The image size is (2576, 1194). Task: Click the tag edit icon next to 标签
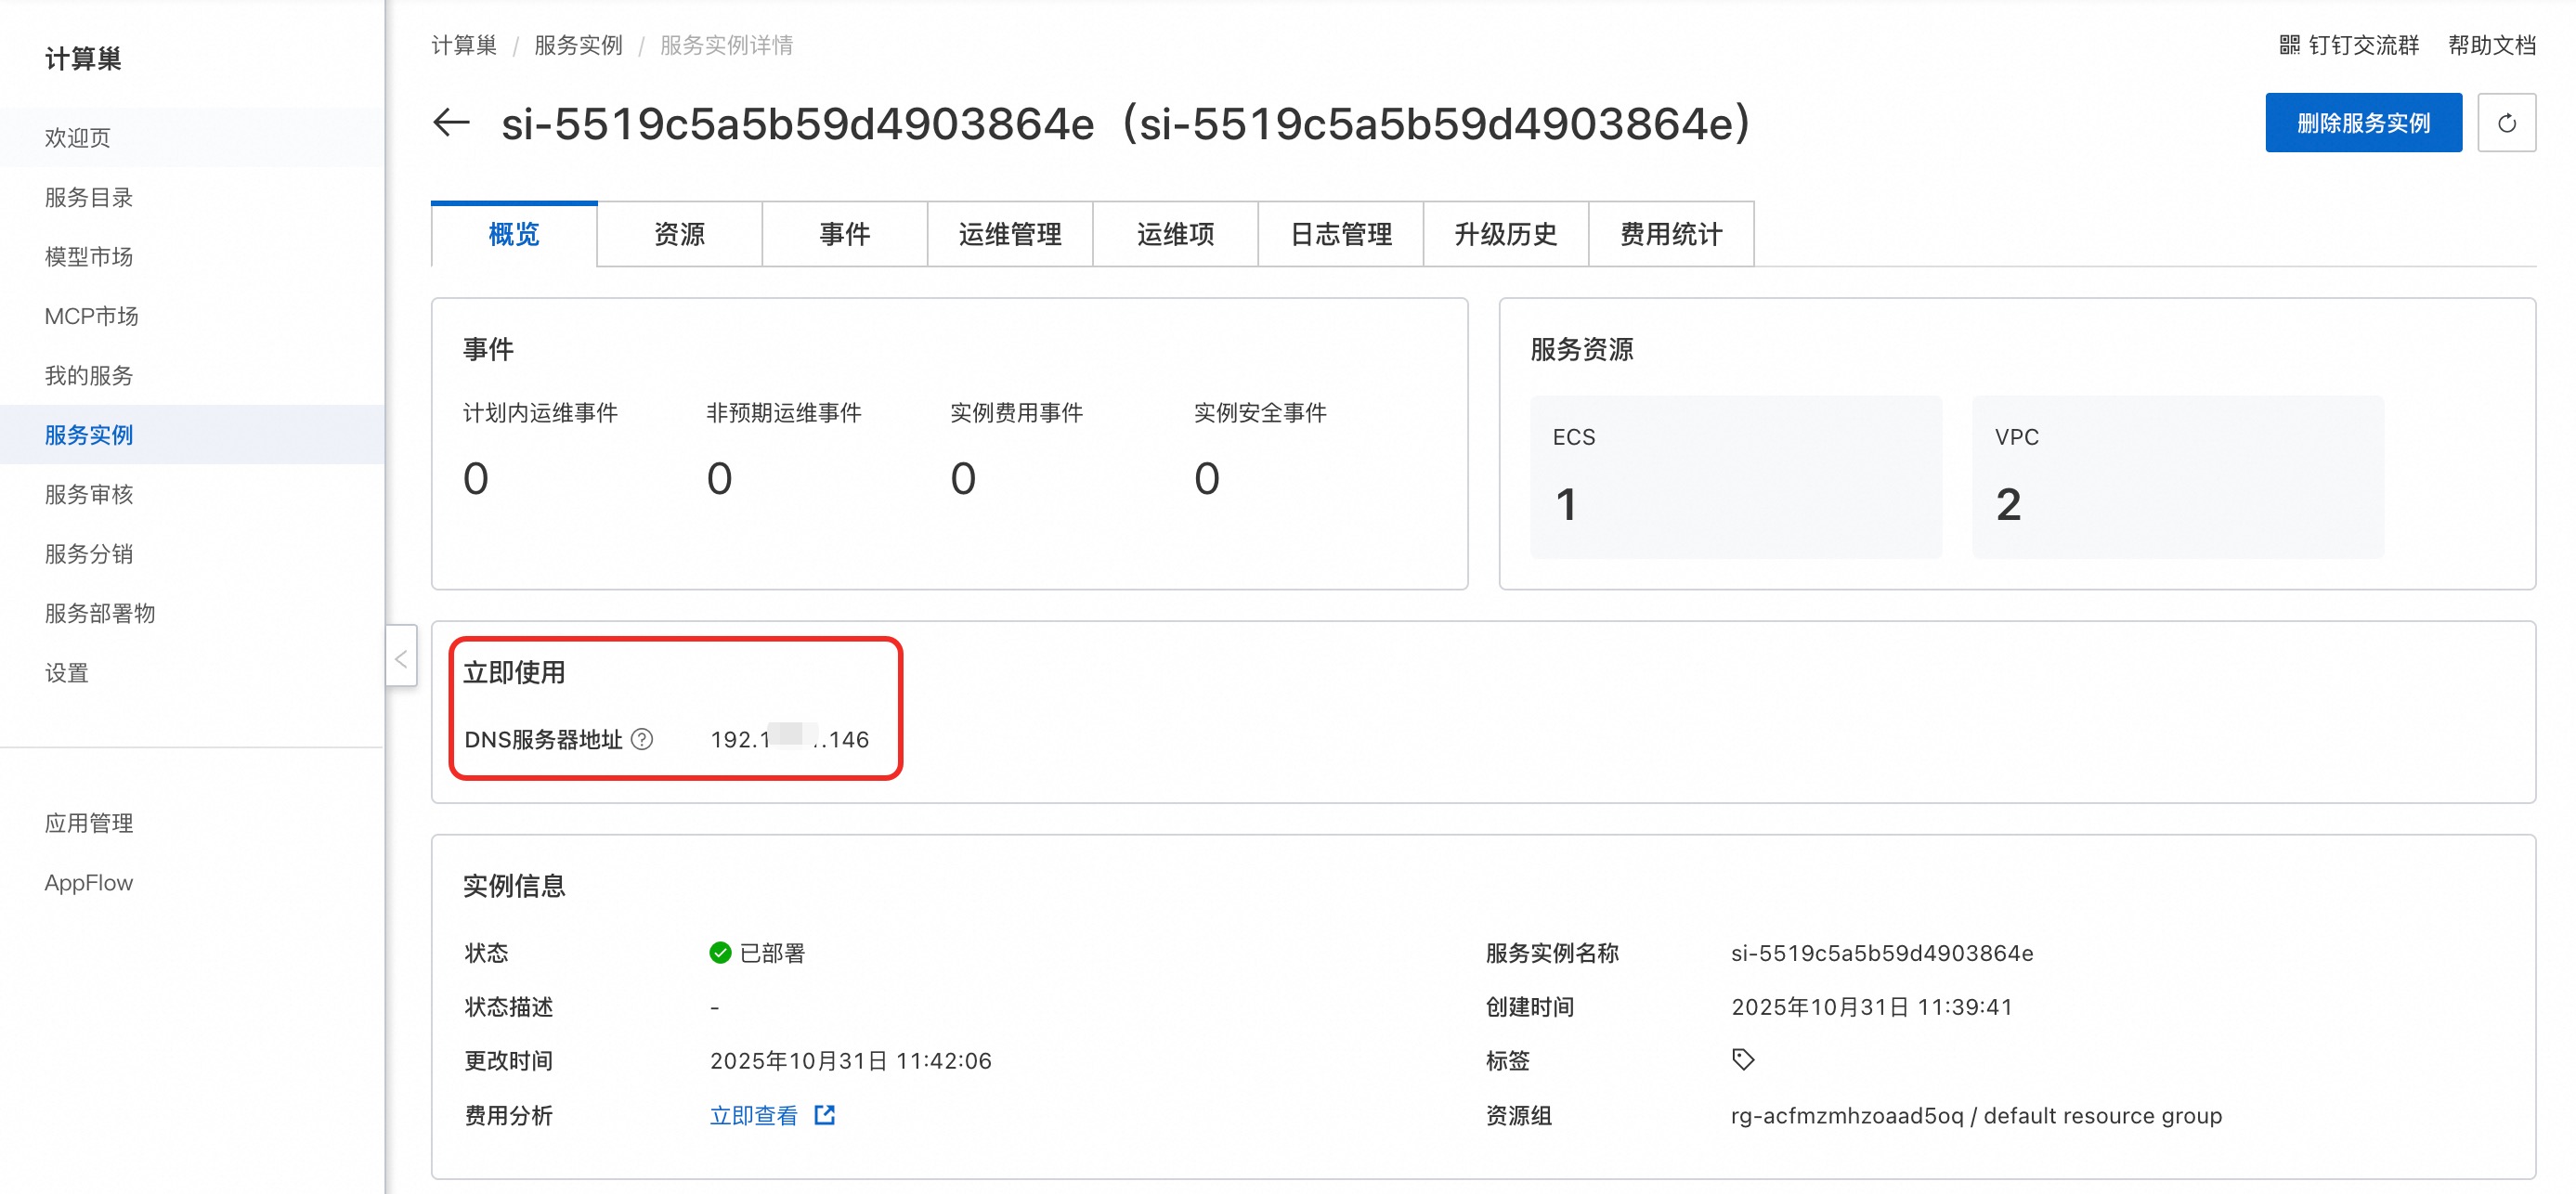pyautogui.click(x=1742, y=1059)
